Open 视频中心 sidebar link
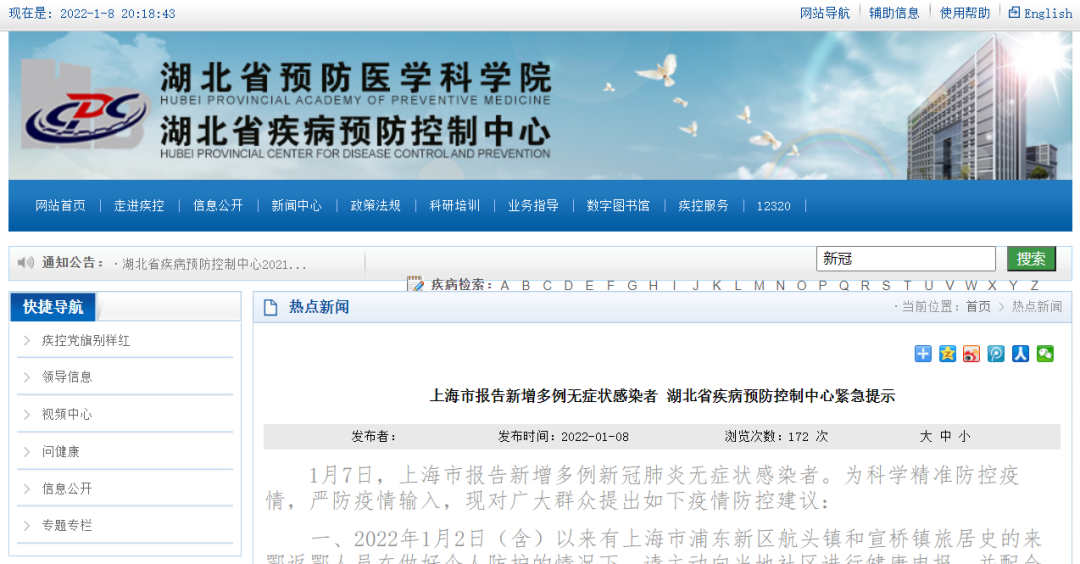This screenshot has height=564, width=1080. pyautogui.click(x=67, y=415)
